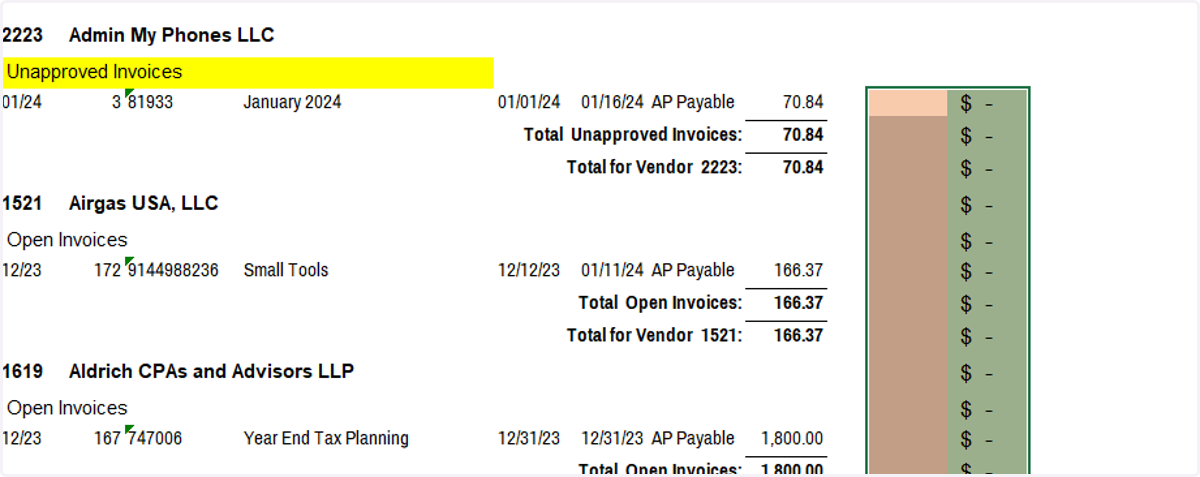
Task: Click due date 01/16/24
Action: coord(612,102)
